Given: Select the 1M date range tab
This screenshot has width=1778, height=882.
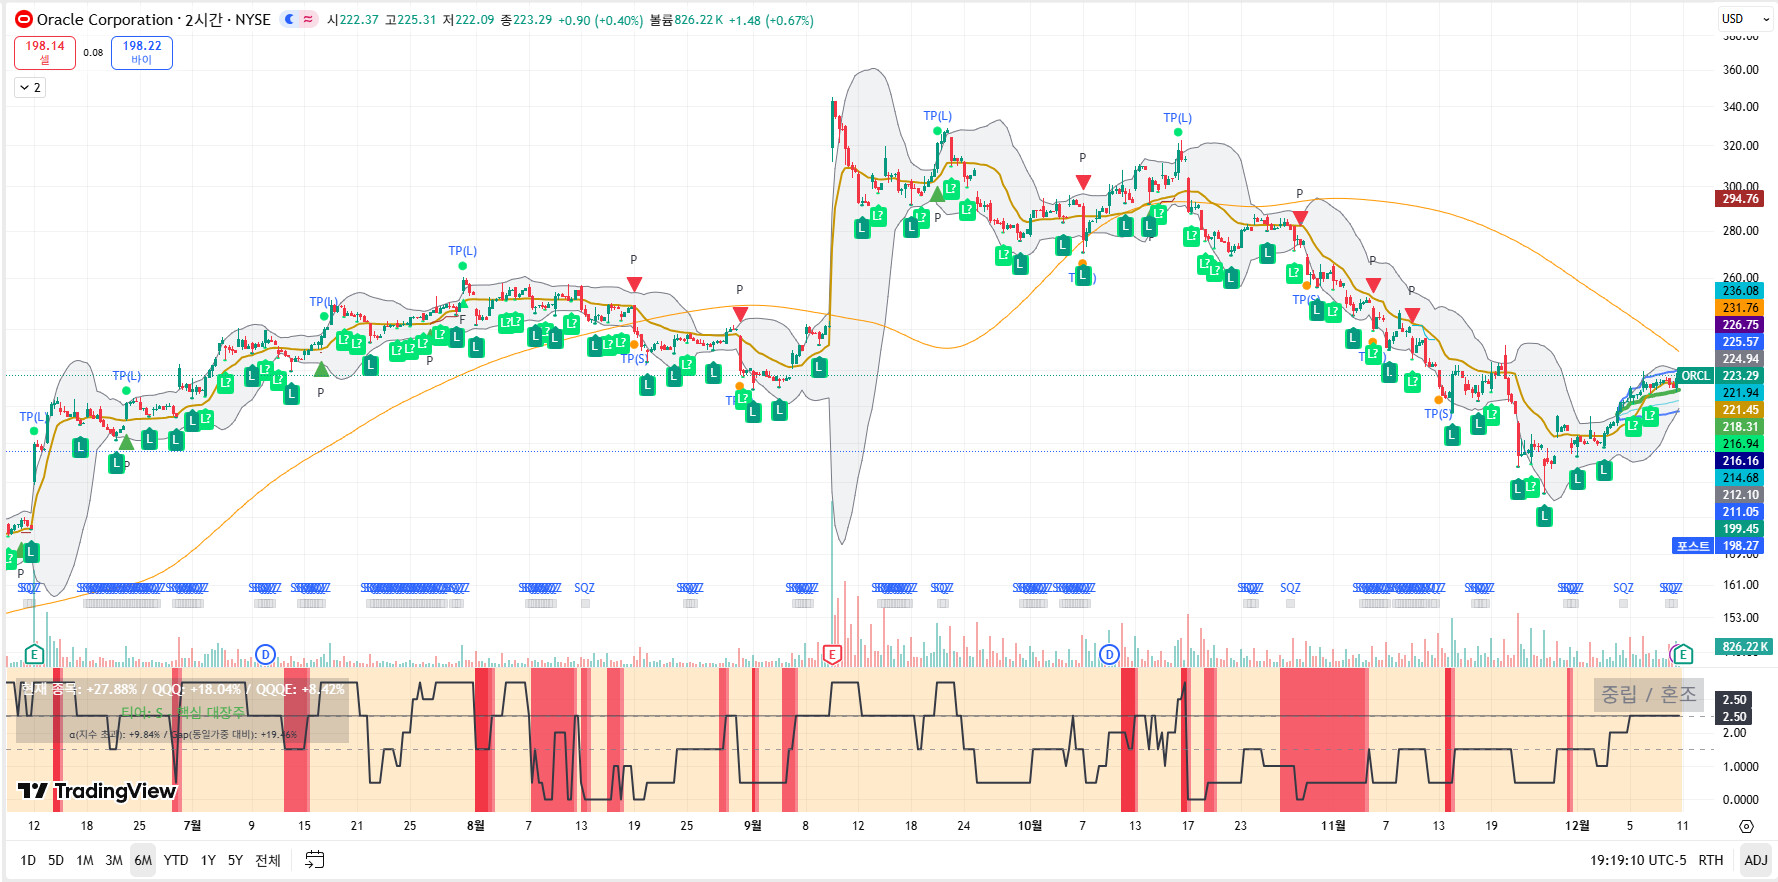Looking at the screenshot, I should 85,860.
